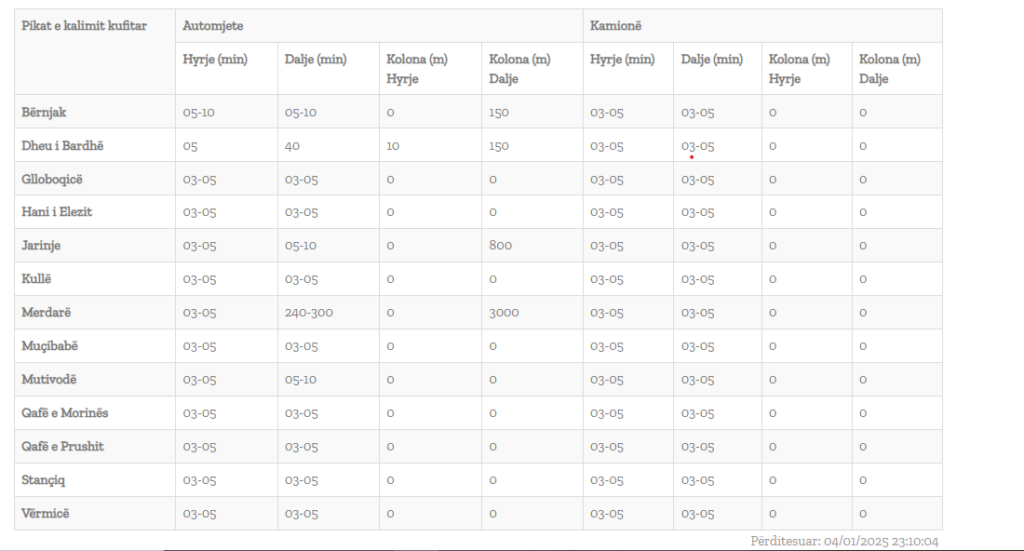Click the 40 exit value for Dheu i Bardhë
The height and width of the screenshot is (551, 1024).
click(292, 146)
